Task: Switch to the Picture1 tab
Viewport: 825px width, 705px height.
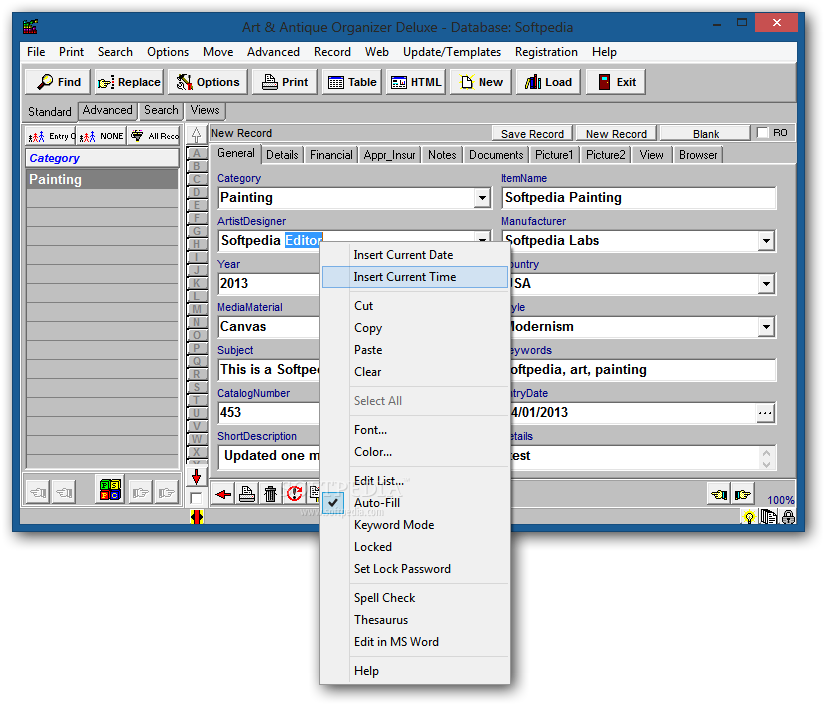Action: click(554, 155)
